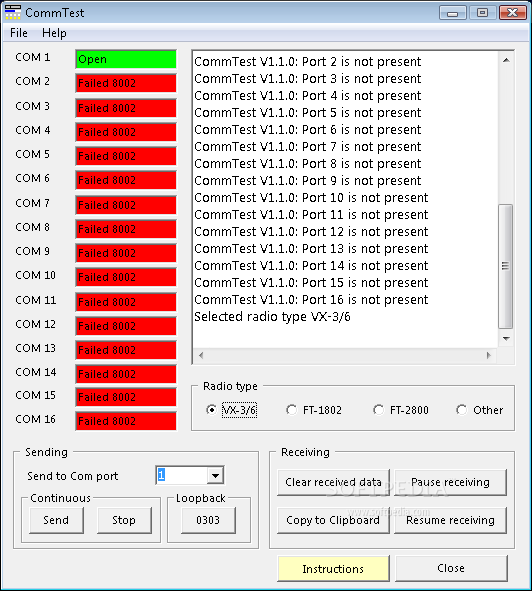The width and height of the screenshot is (532, 591).
Task: Select the VX-3/6 radio type
Action: pos(232,410)
